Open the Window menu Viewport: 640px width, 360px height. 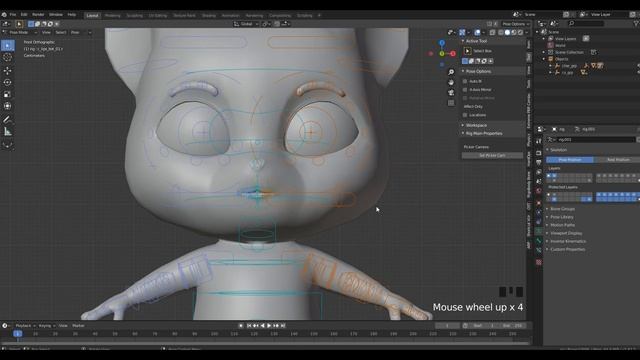(56, 15)
